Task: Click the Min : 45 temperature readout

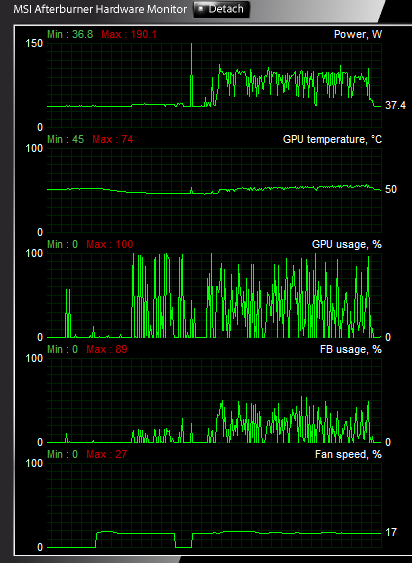Action: [65, 139]
